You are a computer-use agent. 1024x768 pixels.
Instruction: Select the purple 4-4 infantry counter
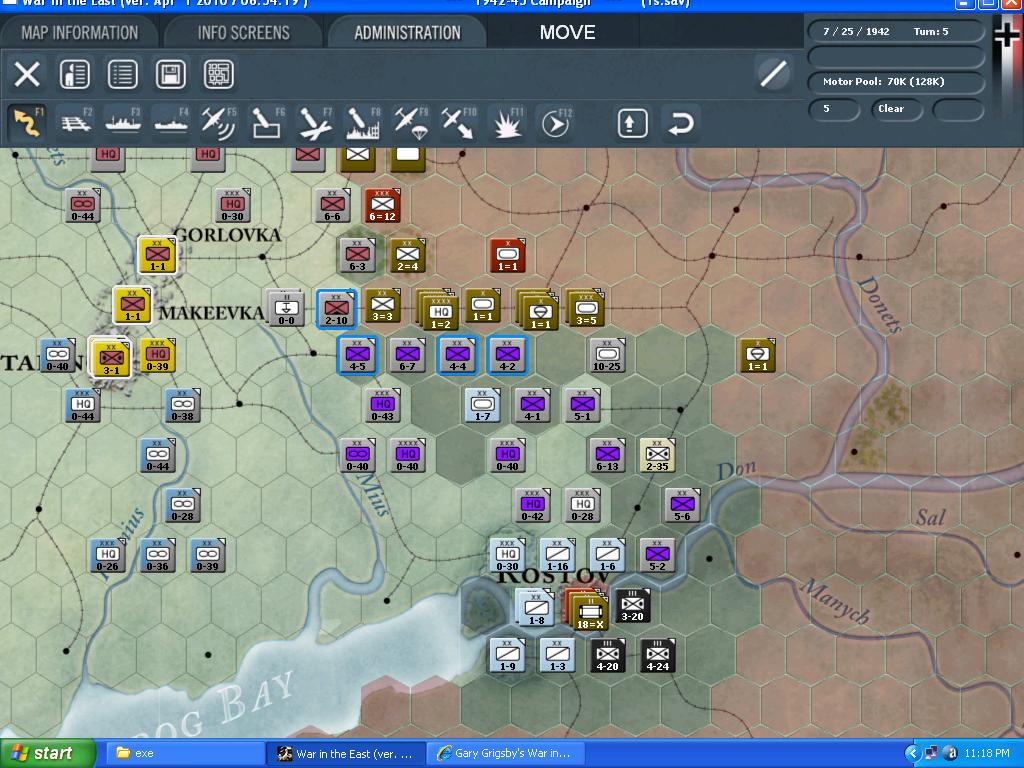click(457, 356)
